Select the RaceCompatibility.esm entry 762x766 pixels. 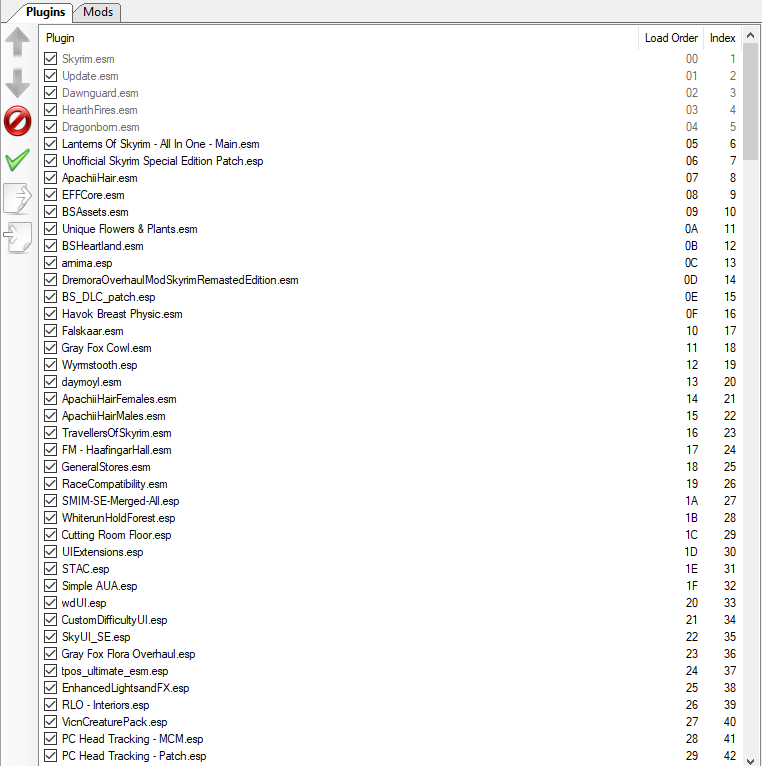point(114,484)
